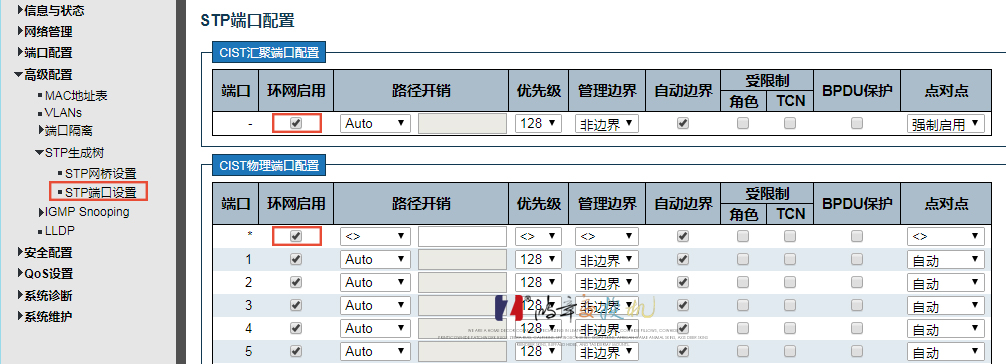
Task: Open aggregated port 优先级 128 dropdown
Action: 538,123
